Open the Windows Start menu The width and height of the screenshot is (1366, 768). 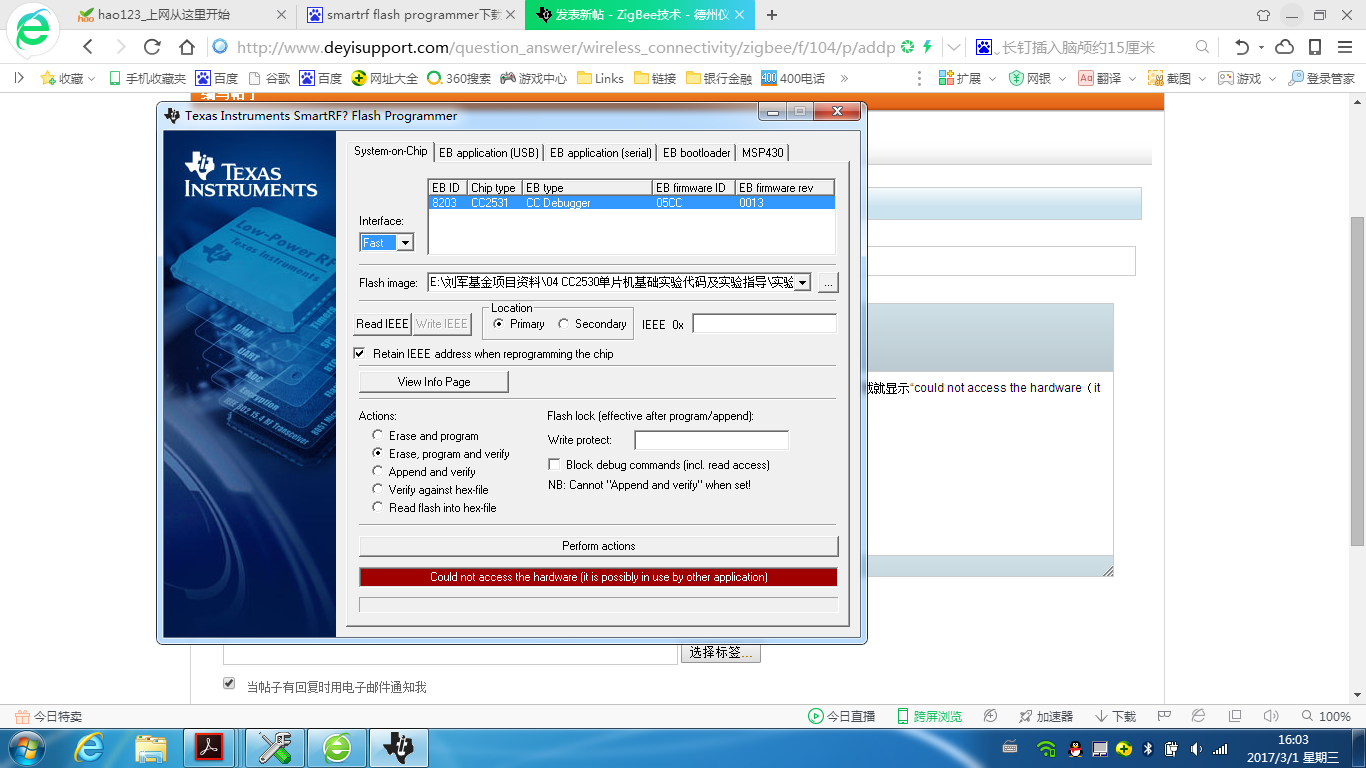point(27,747)
